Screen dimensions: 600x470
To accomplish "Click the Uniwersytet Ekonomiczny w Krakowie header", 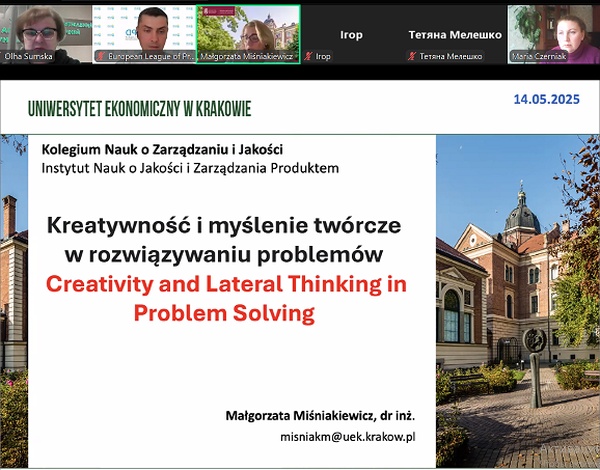I will pos(140,108).
